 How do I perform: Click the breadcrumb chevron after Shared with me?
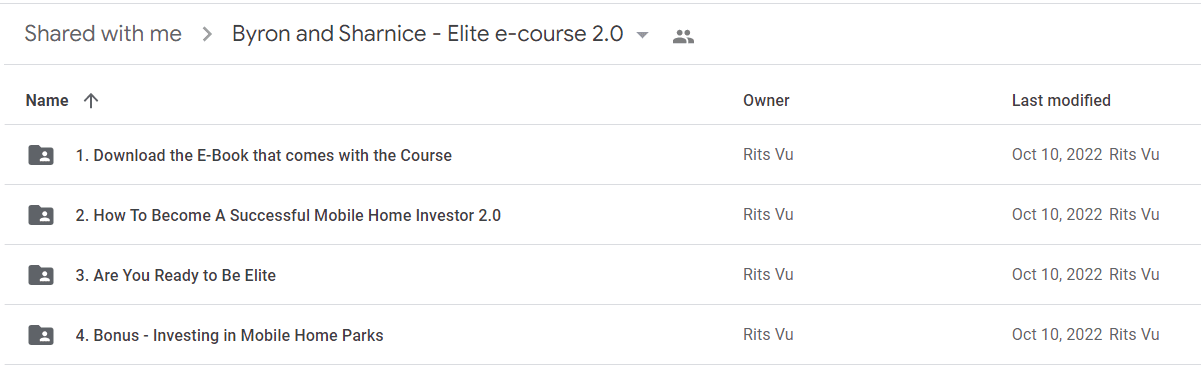(x=207, y=35)
